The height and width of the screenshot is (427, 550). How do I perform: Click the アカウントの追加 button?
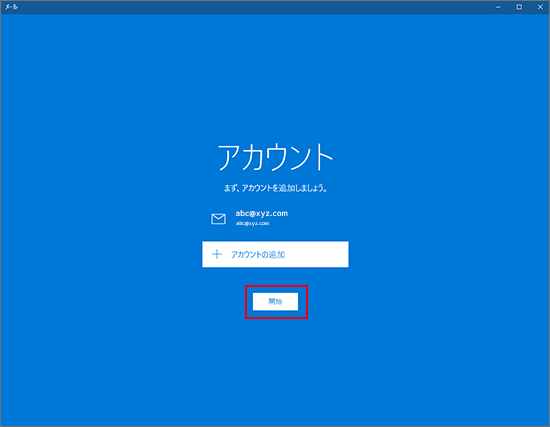(275, 254)
